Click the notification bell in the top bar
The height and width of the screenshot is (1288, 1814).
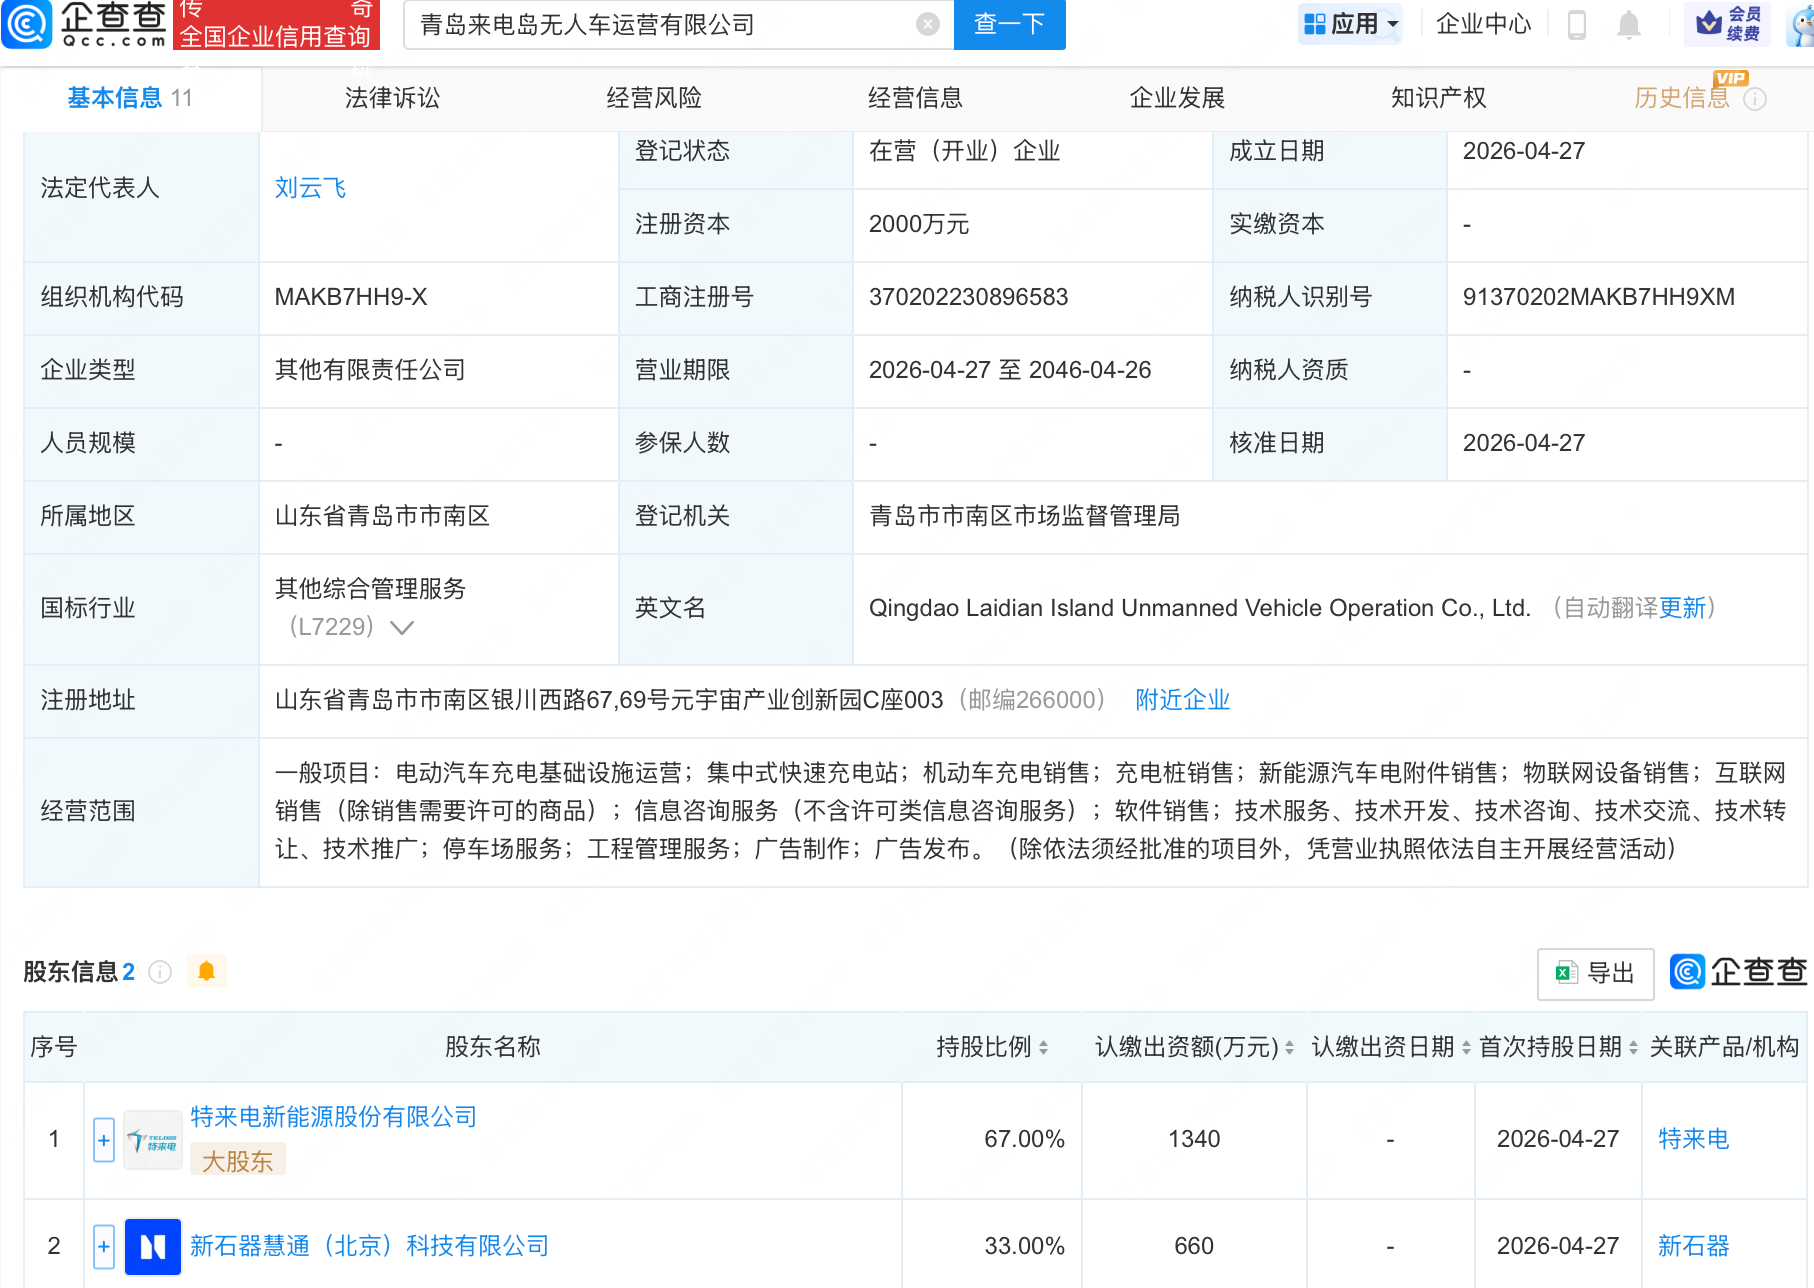(1628, 25)
